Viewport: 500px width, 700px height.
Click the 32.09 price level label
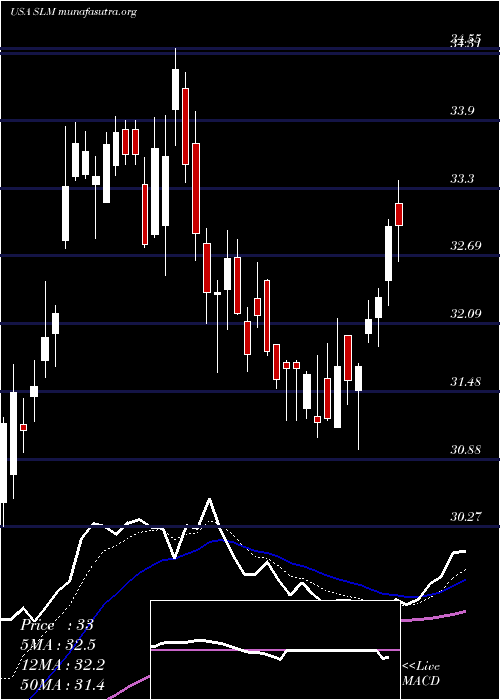coord(465,314)
